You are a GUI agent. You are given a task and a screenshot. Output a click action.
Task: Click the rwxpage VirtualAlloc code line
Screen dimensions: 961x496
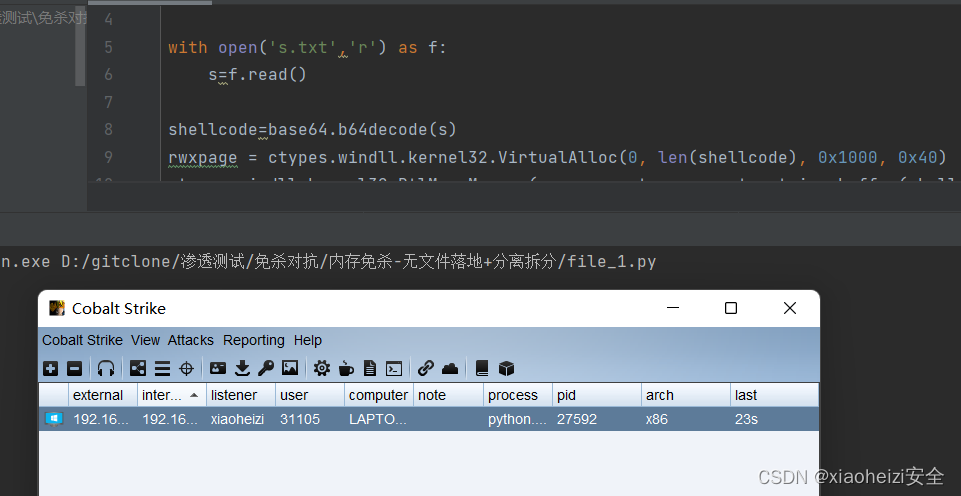pos(558,158)
